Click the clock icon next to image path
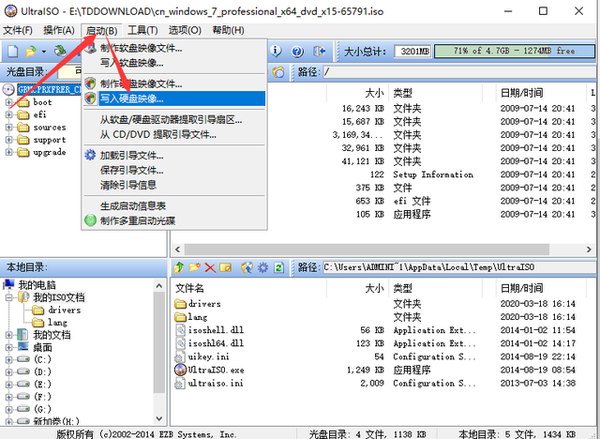This screenshot has height=439, width=600. [278, 72]
